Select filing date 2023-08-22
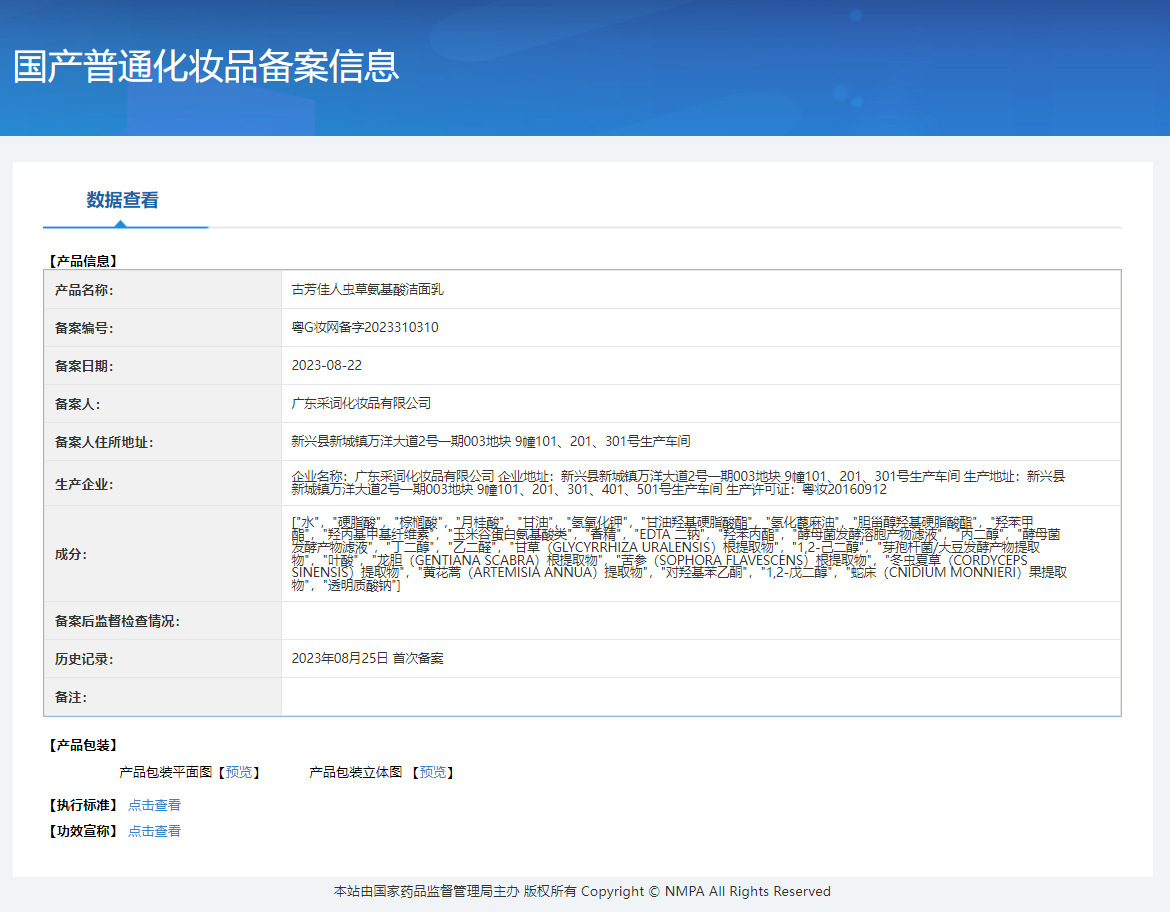Viewport: 1170px width, 912px height. [x=327, y=366]
